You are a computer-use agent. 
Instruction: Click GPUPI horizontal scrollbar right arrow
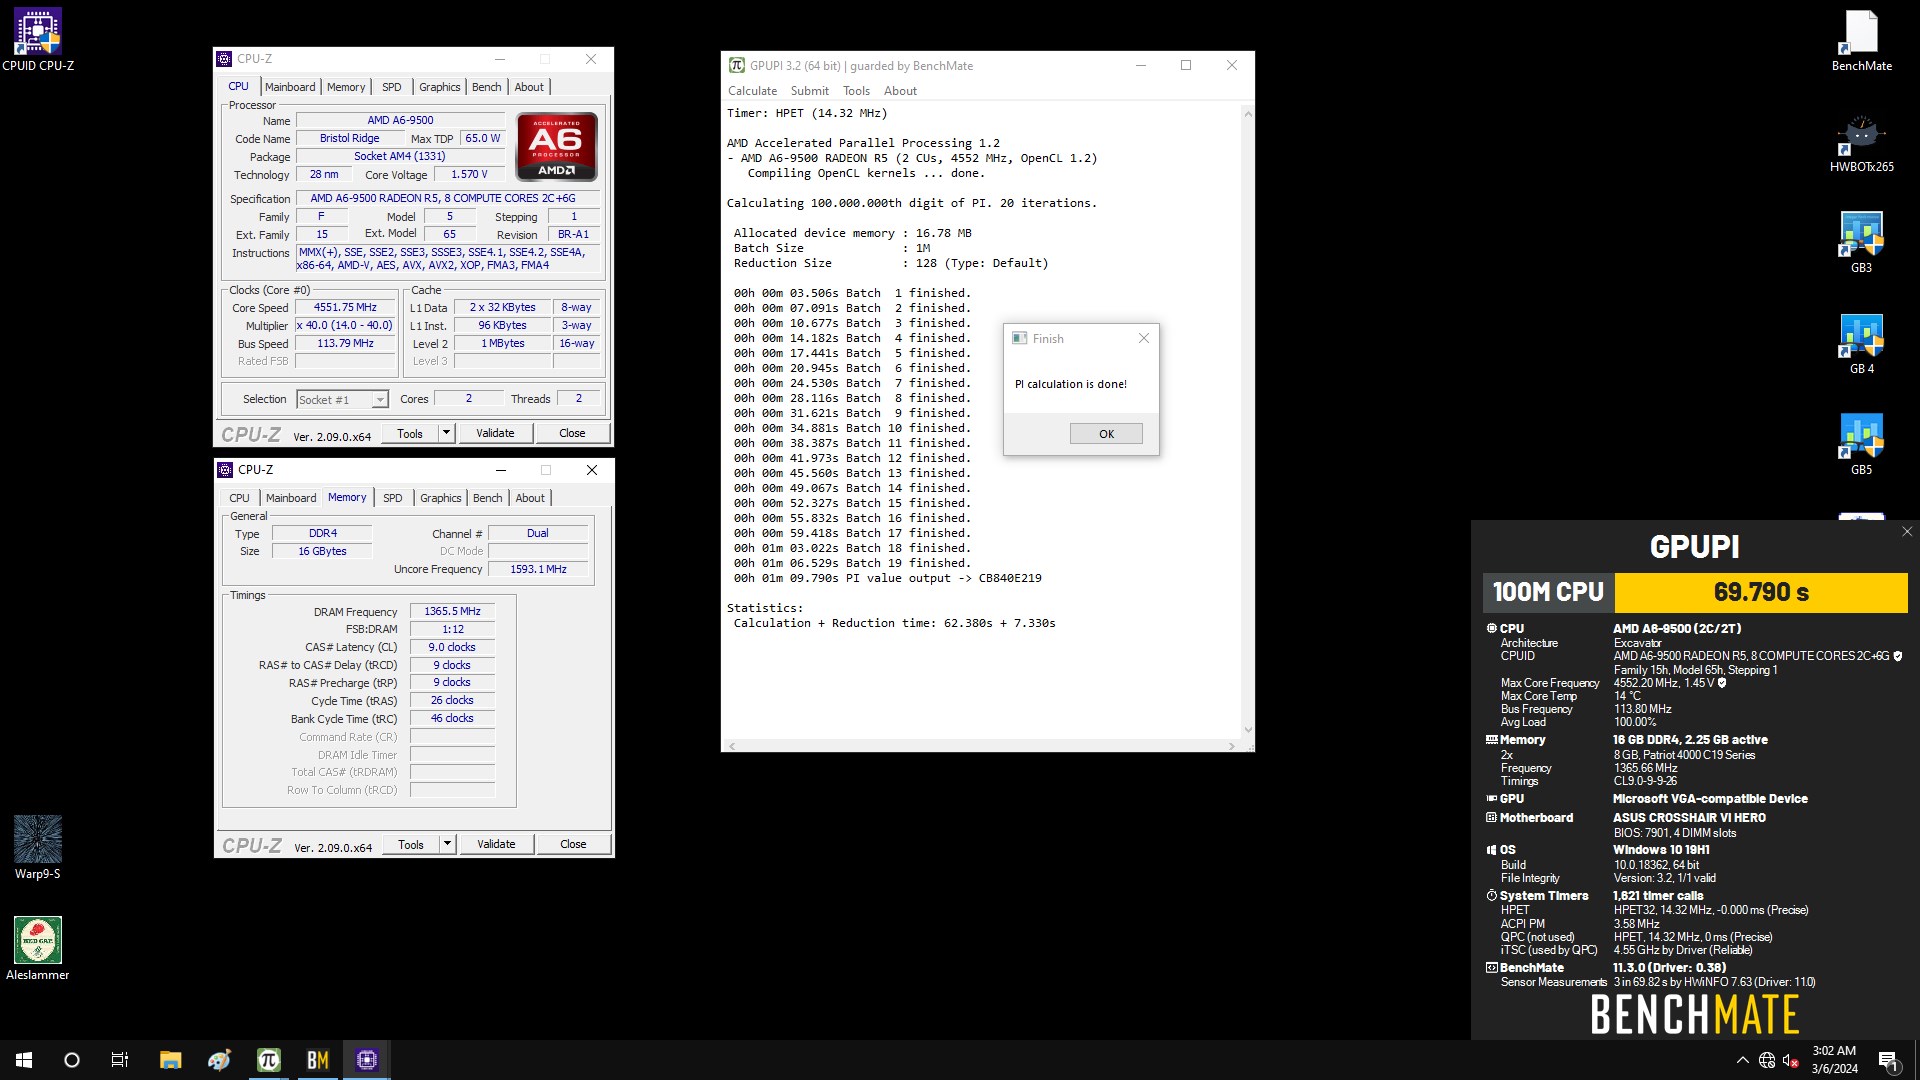[1232, 746]
